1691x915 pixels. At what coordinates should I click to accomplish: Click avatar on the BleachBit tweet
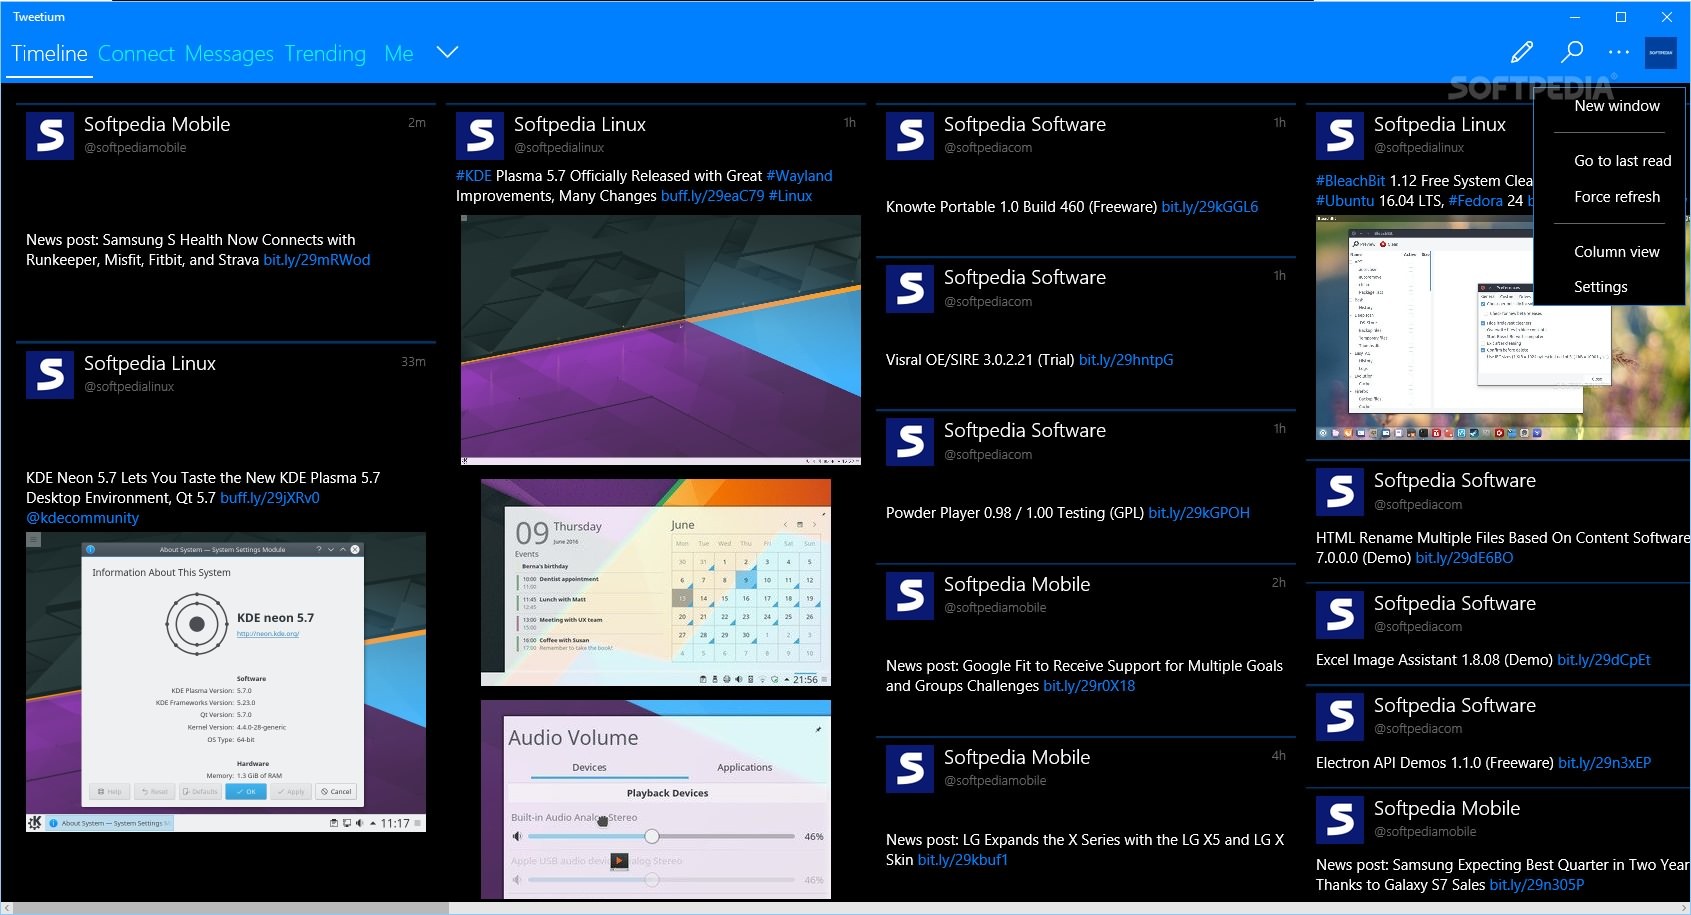coord(1340,136)
